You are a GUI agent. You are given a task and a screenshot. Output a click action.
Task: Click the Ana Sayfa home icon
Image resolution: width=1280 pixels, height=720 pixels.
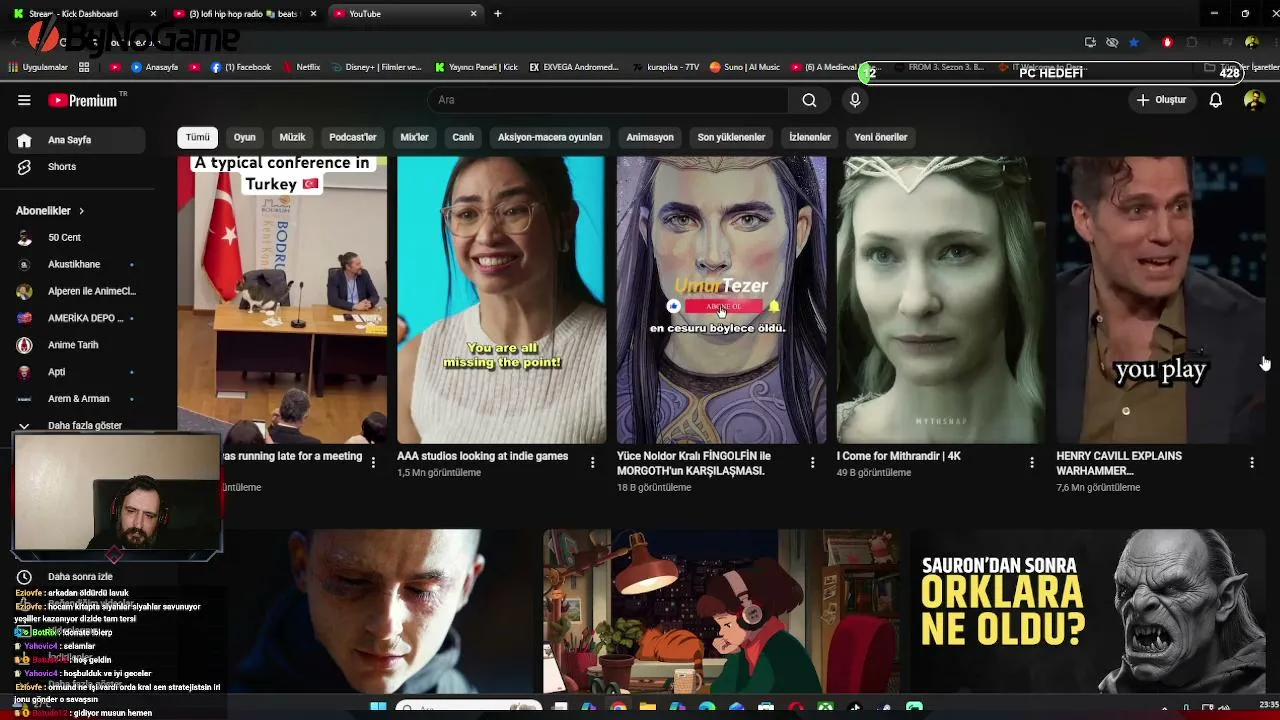[x=24, y=140]
